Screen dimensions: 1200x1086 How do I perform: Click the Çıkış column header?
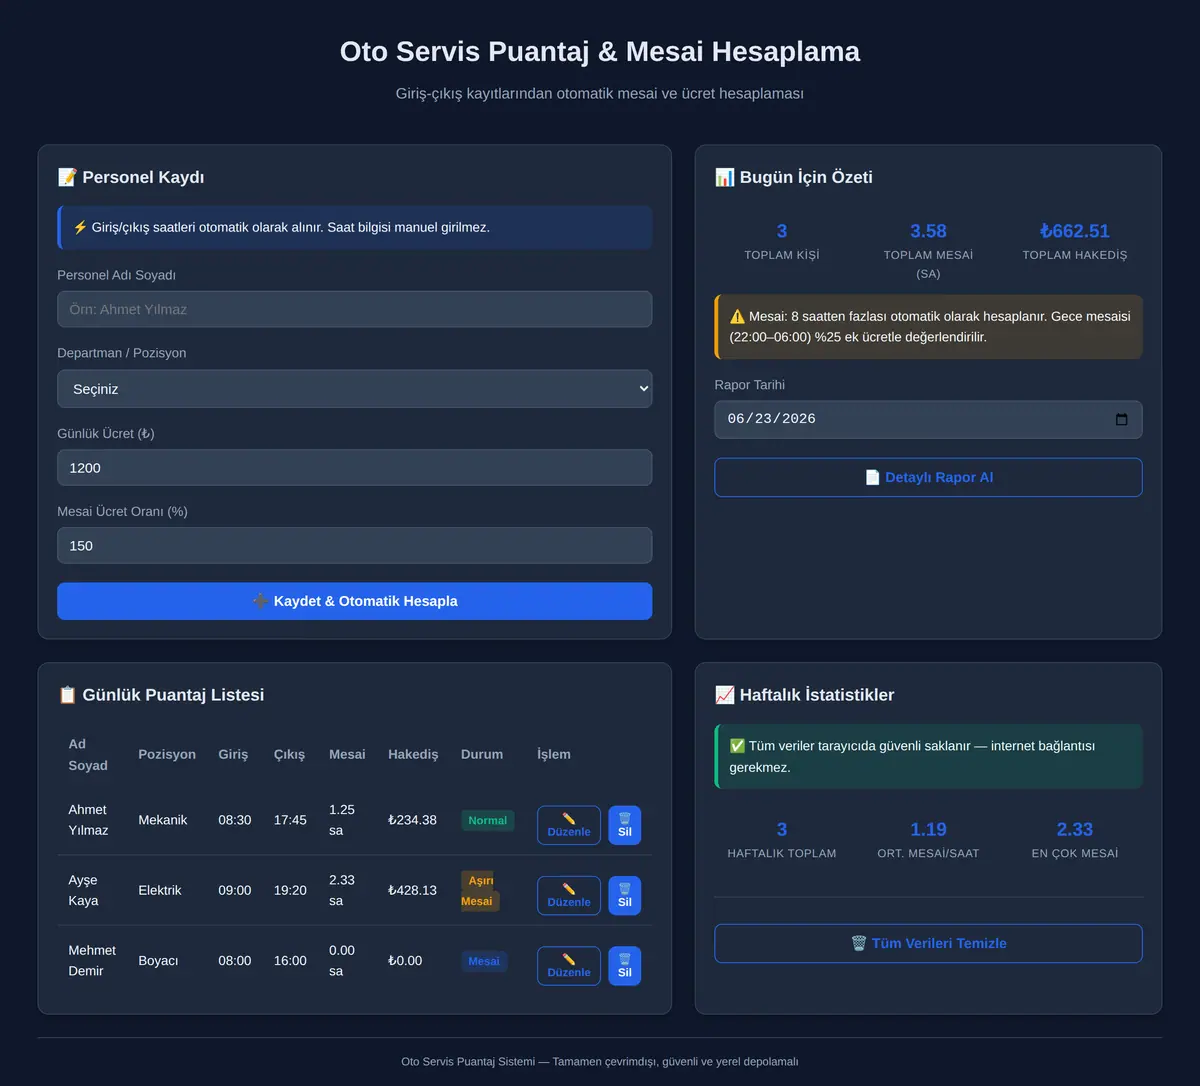[x=290, y=754]
